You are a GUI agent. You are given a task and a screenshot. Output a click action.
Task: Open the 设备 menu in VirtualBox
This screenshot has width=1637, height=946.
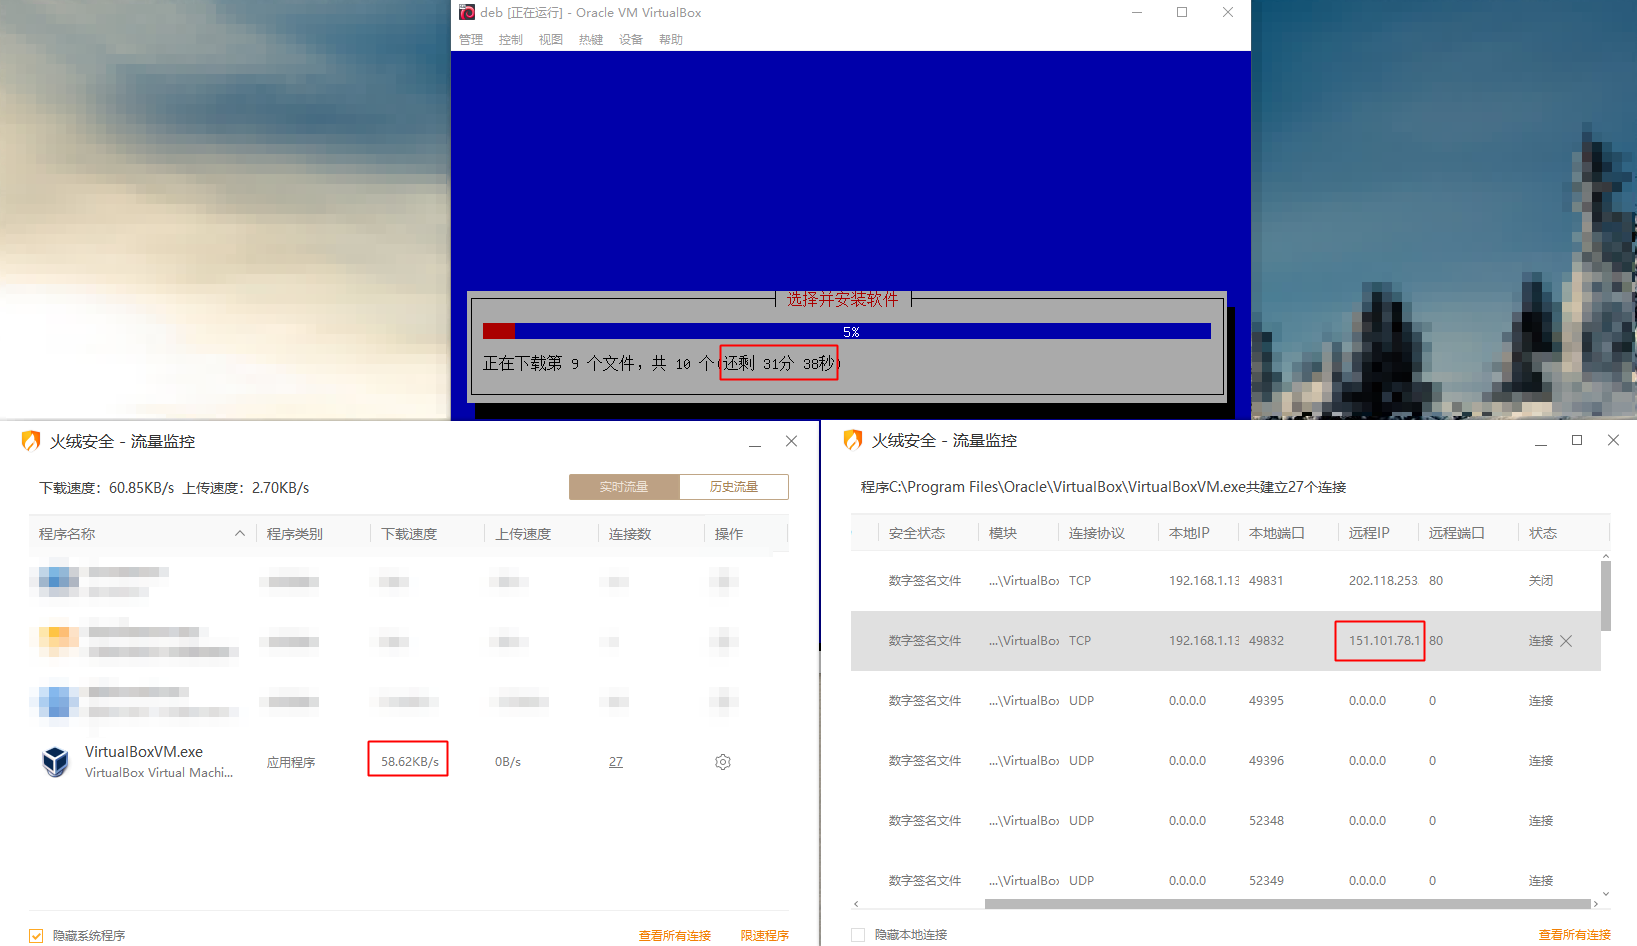(x=630, y=40)
